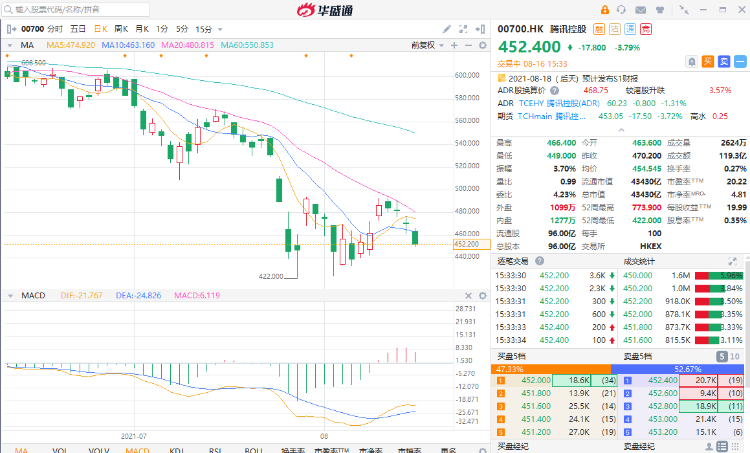The width and height of the screenshot is (750, 453).
Task: Close the MACD indicator panel
Action: [468, 296]
